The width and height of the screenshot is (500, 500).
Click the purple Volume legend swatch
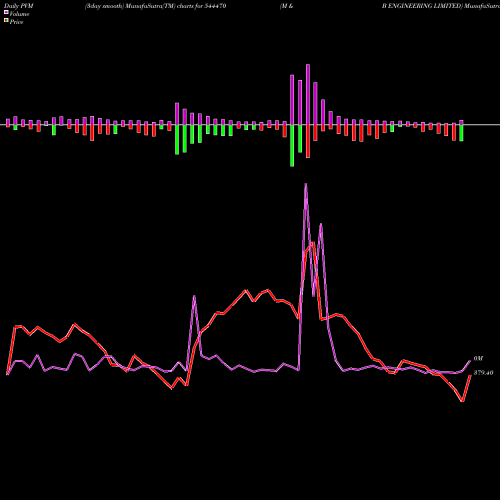coord(6,12)
